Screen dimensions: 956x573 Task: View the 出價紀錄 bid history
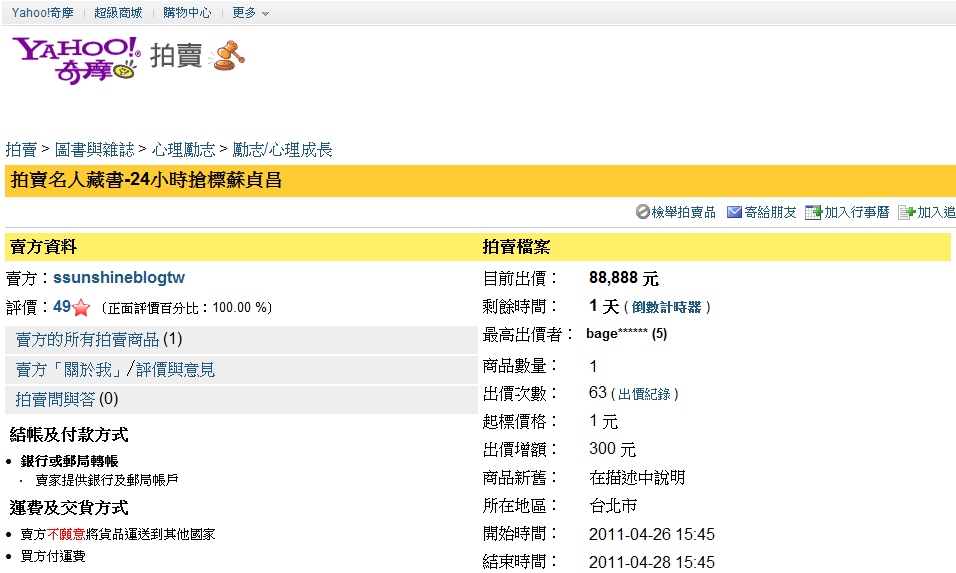coord(644,394)
